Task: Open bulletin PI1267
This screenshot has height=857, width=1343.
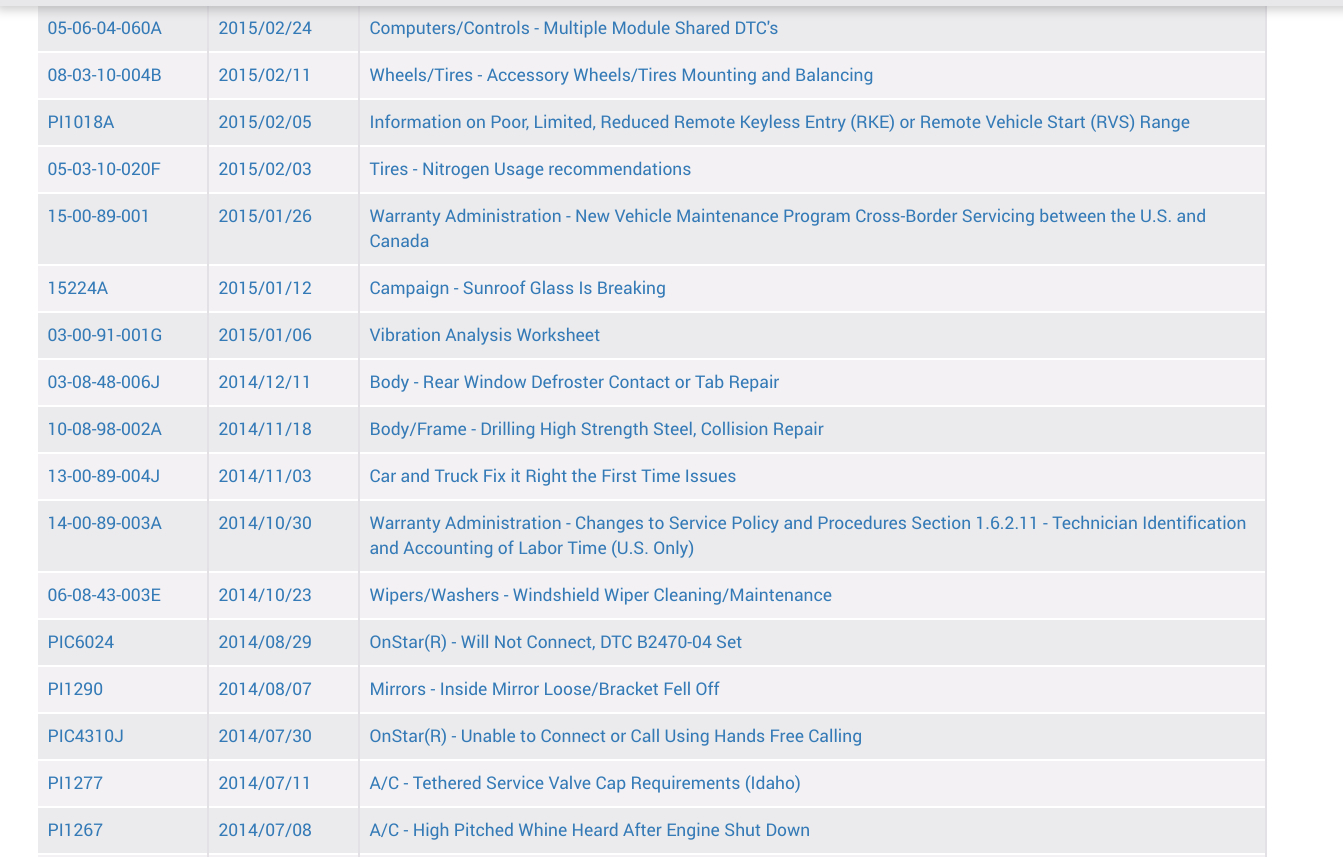Action: click(75, 830)
